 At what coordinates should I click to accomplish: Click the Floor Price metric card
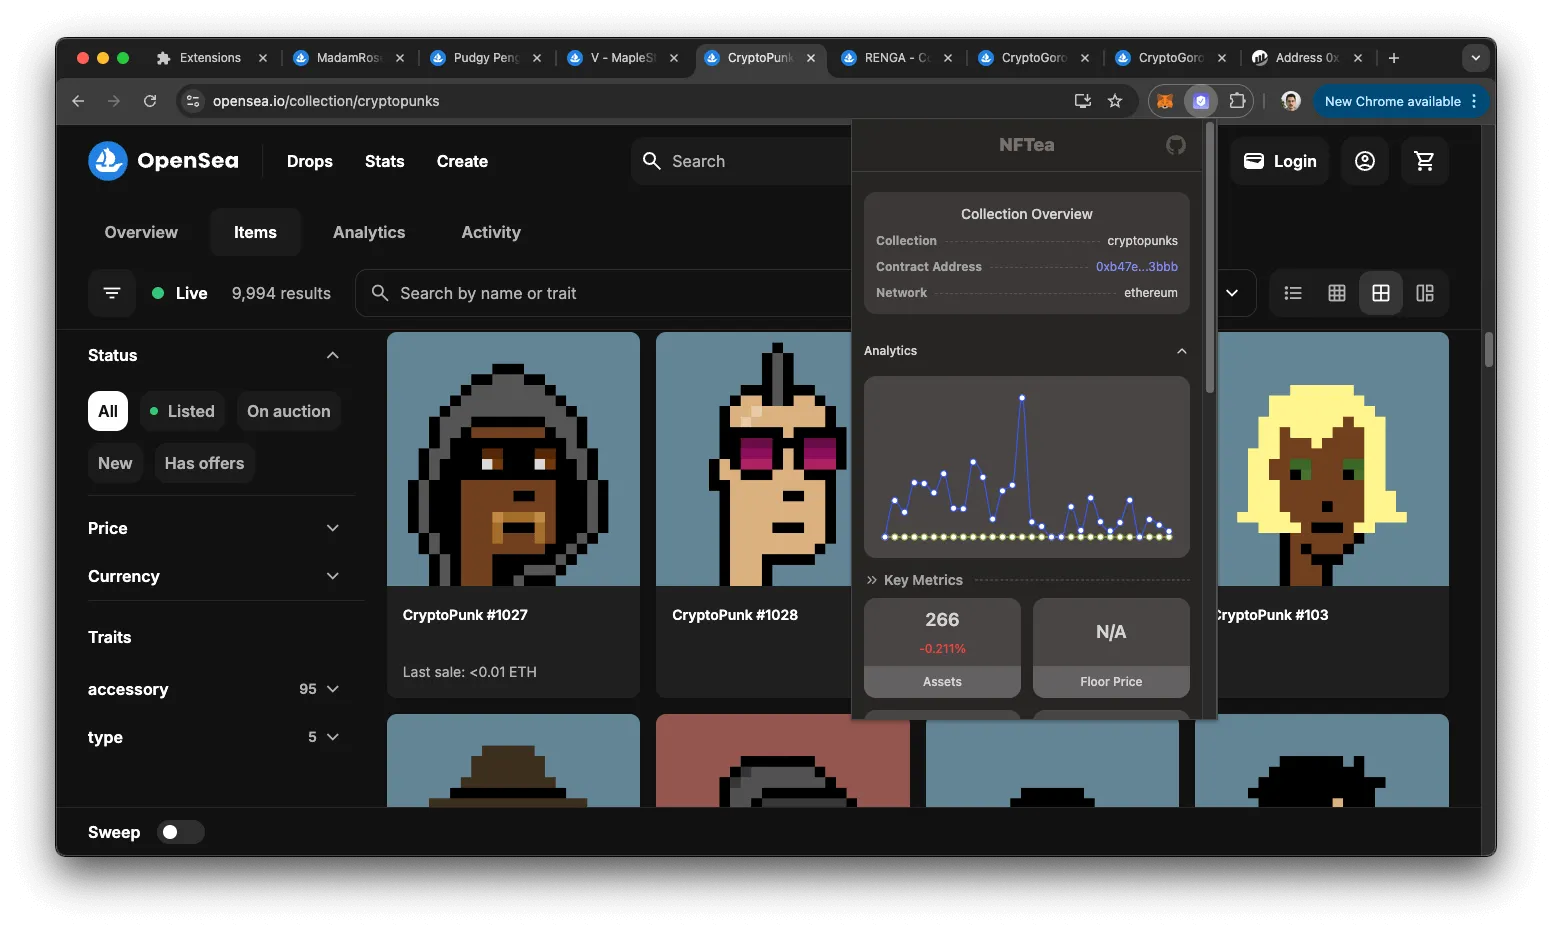[x=1111, y=648]
